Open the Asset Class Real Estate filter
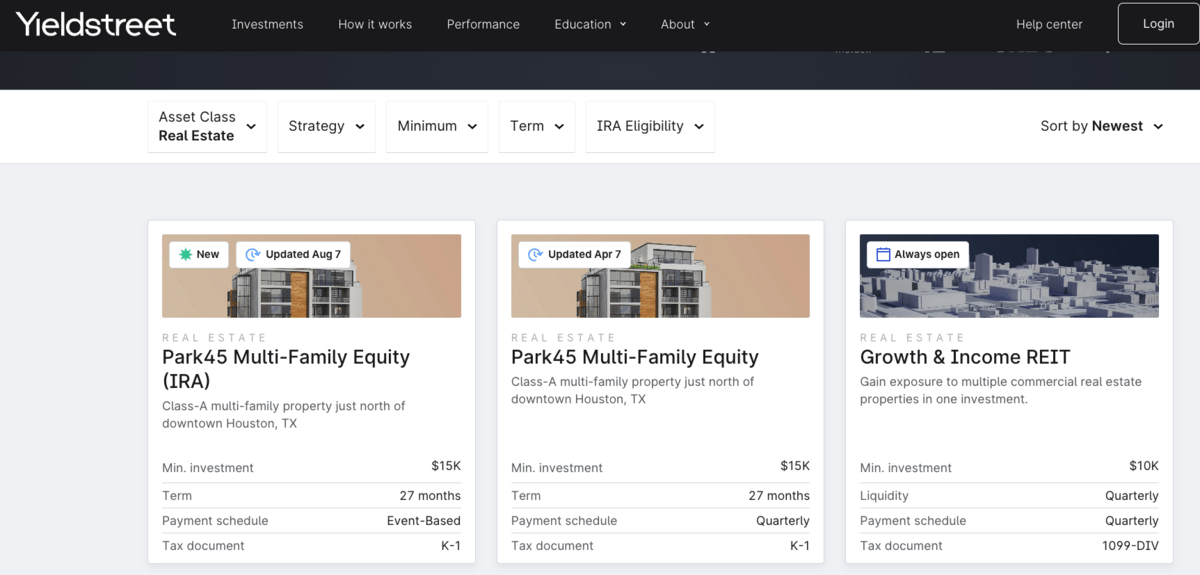Image resolution: width=1200 pixels, height=575 pixels. pyautogui.click(x=207, y=126)
